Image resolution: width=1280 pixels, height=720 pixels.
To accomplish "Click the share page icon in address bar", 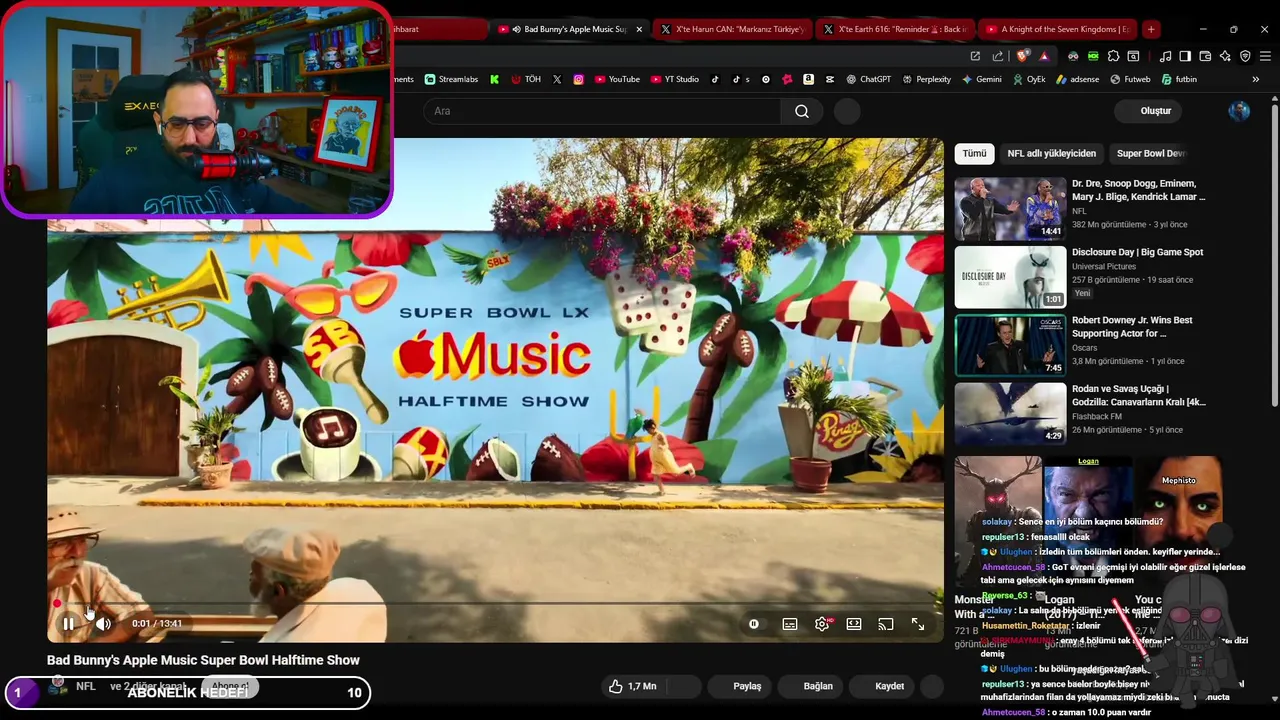I will (x=998, y=57).
